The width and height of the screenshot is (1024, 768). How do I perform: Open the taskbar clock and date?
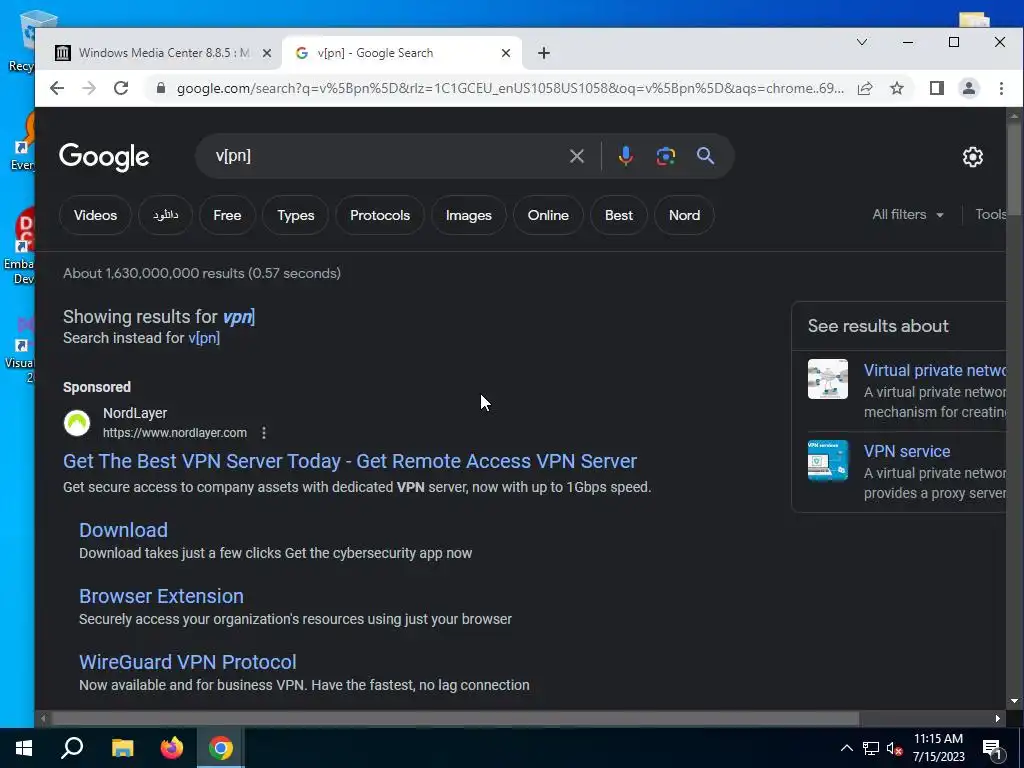pyautogui.click(x=938, y=748)
